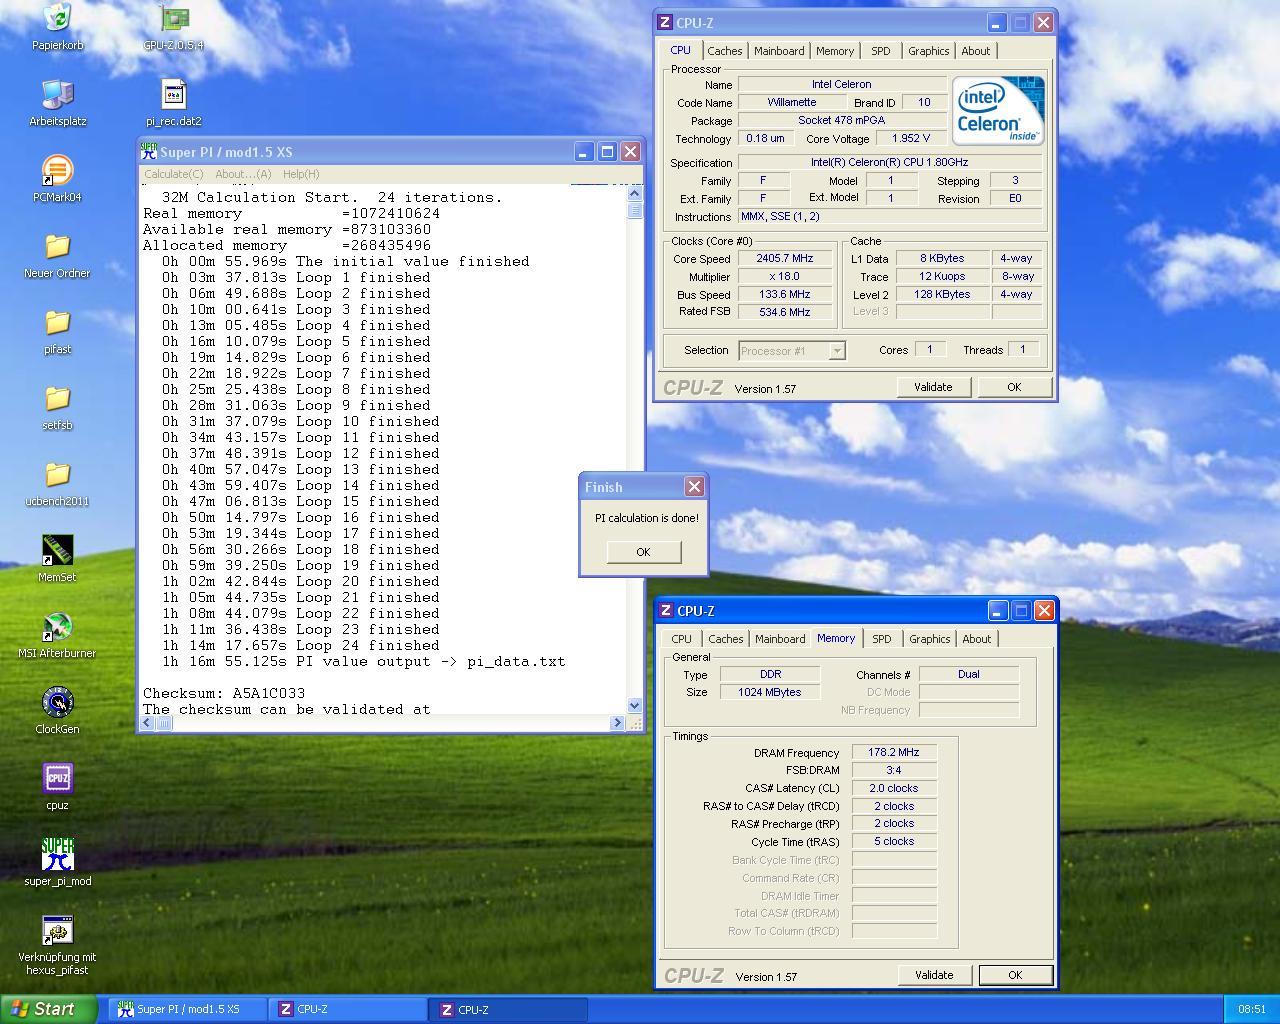Launch the super_pi_mod desktop icon

coord(57,854)
